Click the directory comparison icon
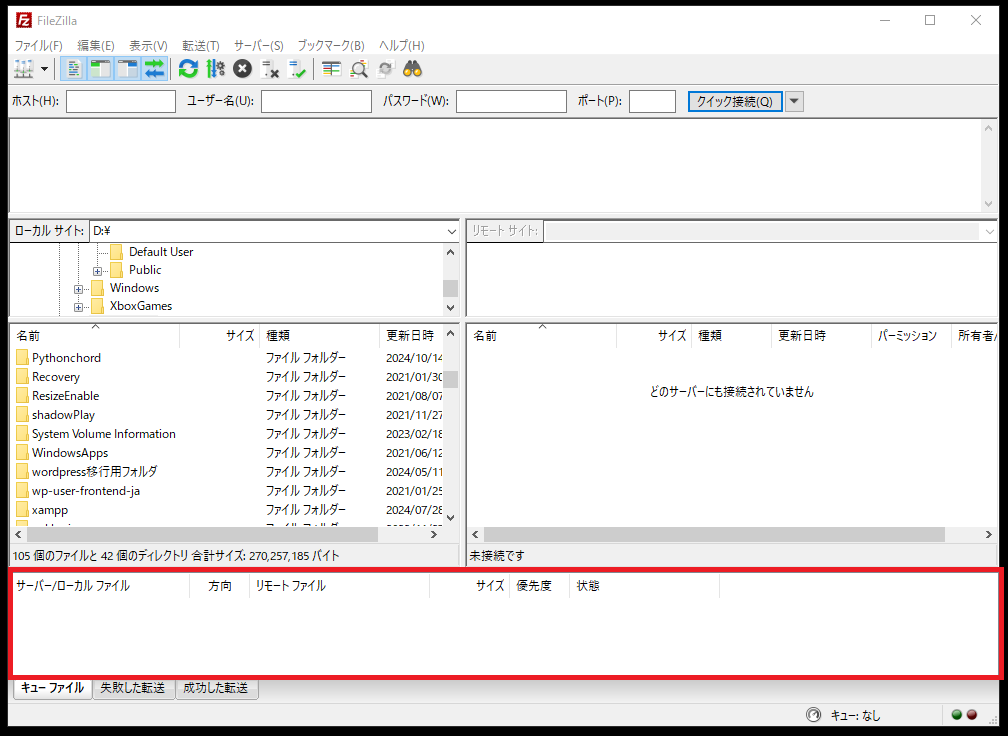This screenshot has width=1008, height=736. pyautogui.click(x=358, y=69)
